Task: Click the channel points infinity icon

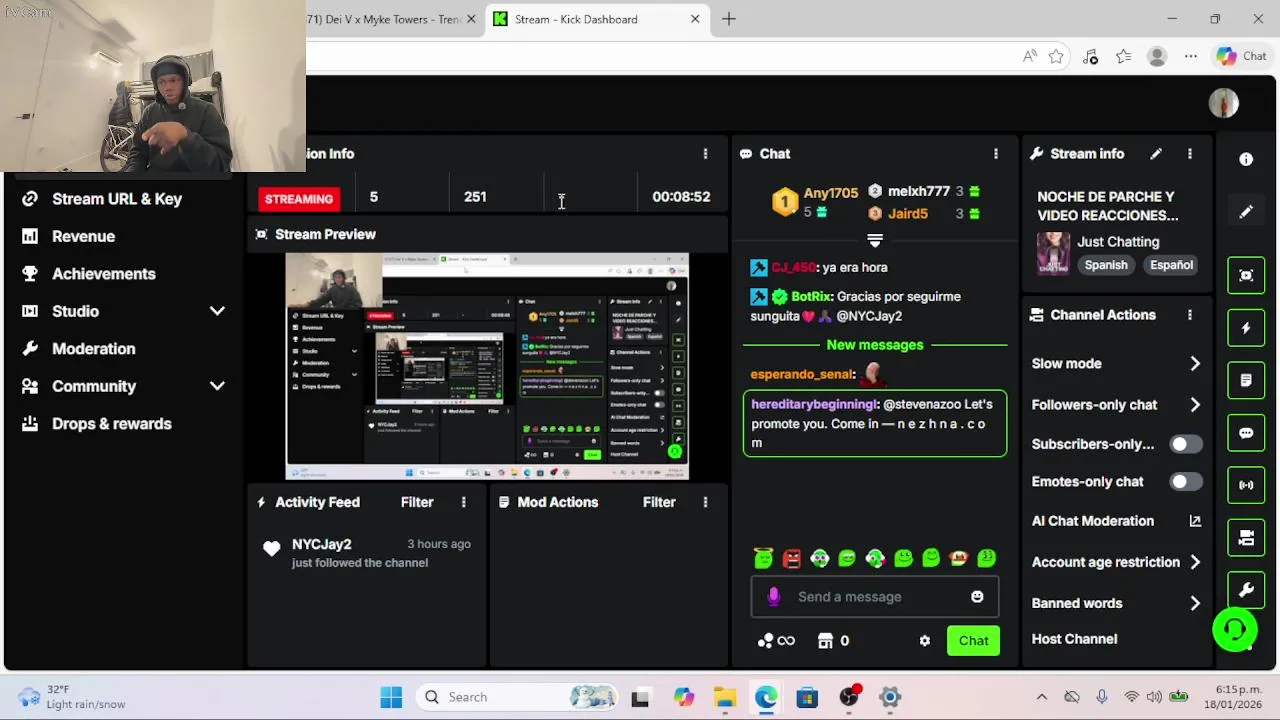Action: 776,641
